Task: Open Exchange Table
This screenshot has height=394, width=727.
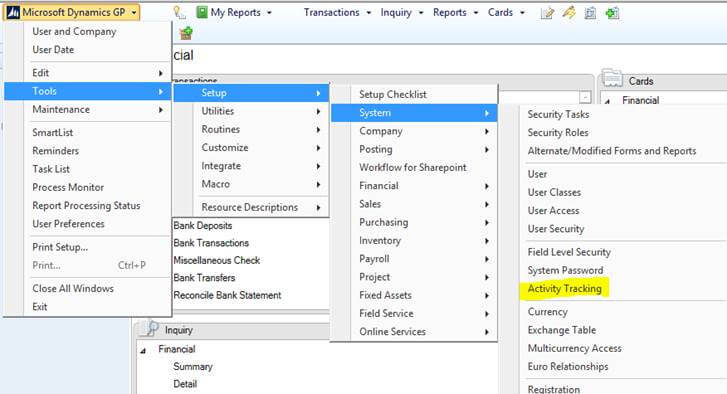Action: pos(561,330)
